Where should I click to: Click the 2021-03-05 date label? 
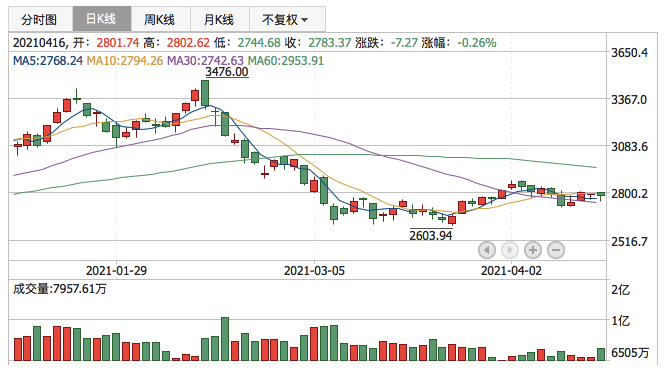(x=314, y=271)
